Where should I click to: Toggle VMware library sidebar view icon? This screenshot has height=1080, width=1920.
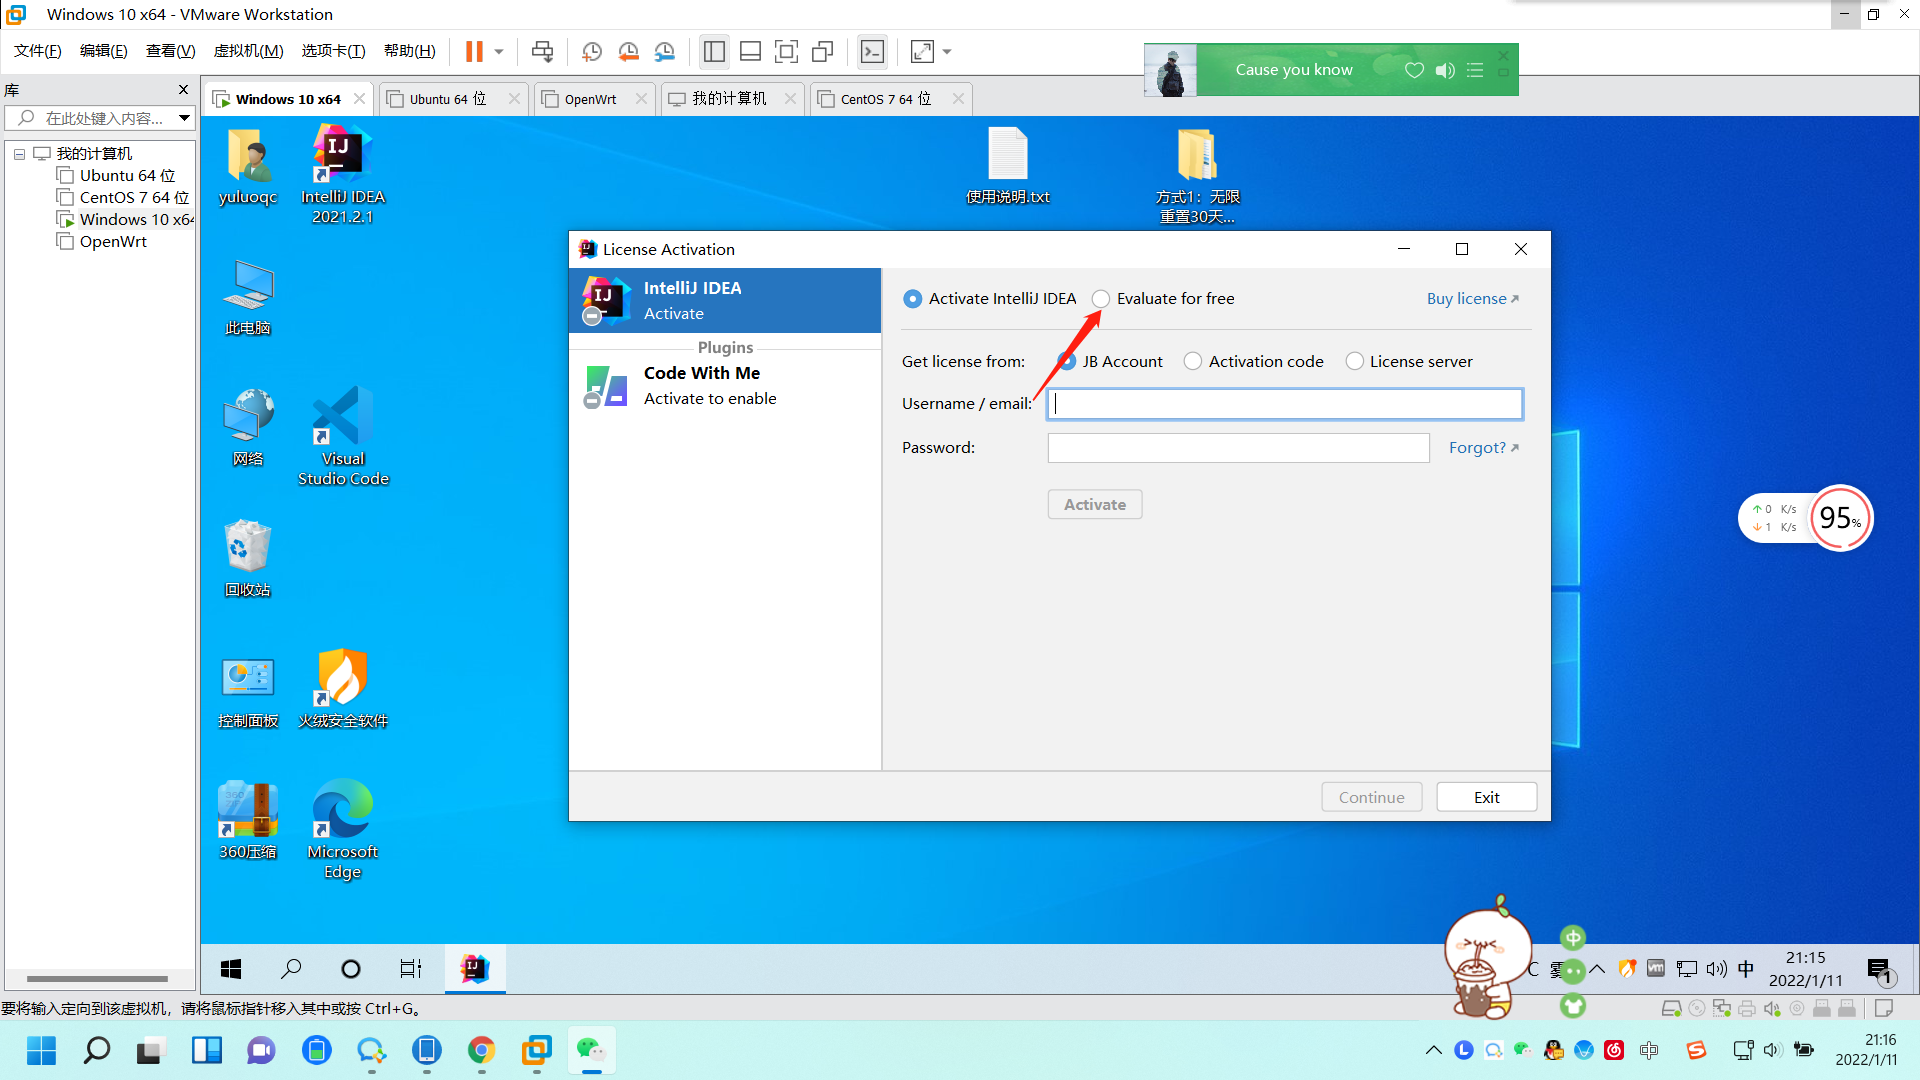(x=714, y=51)
